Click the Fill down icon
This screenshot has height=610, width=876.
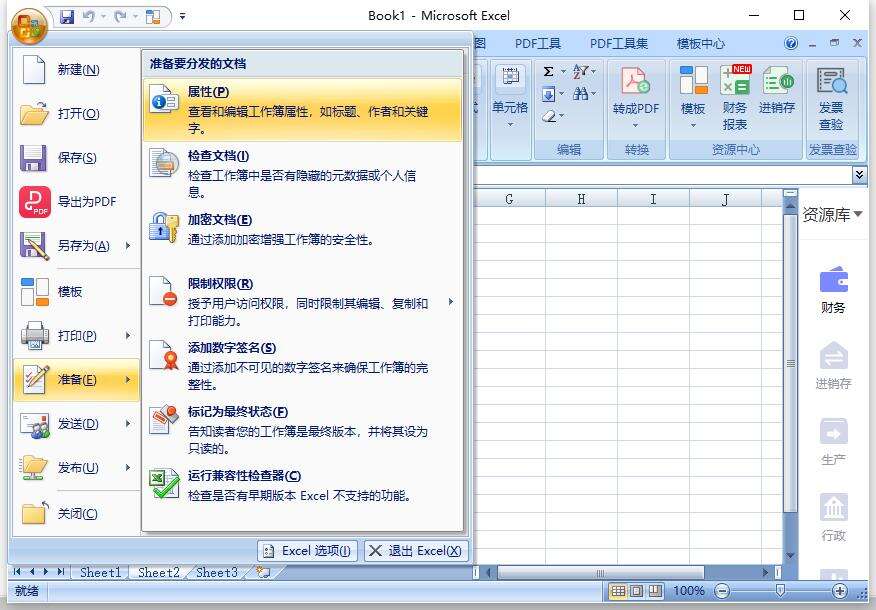tap(549, 94)
